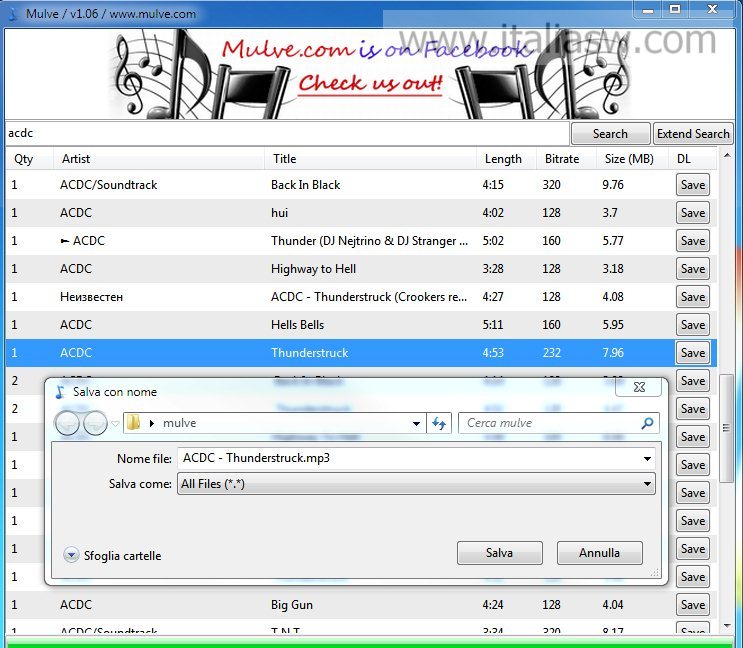This screenshot has height=648, width=743.
Task: Click the Mulve Facebook banner
Action: (x=370, y=74)
